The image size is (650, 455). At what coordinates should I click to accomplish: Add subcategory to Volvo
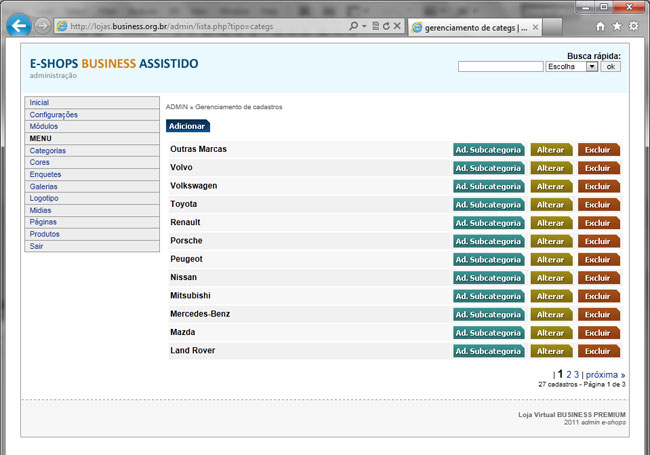[488, 168]
